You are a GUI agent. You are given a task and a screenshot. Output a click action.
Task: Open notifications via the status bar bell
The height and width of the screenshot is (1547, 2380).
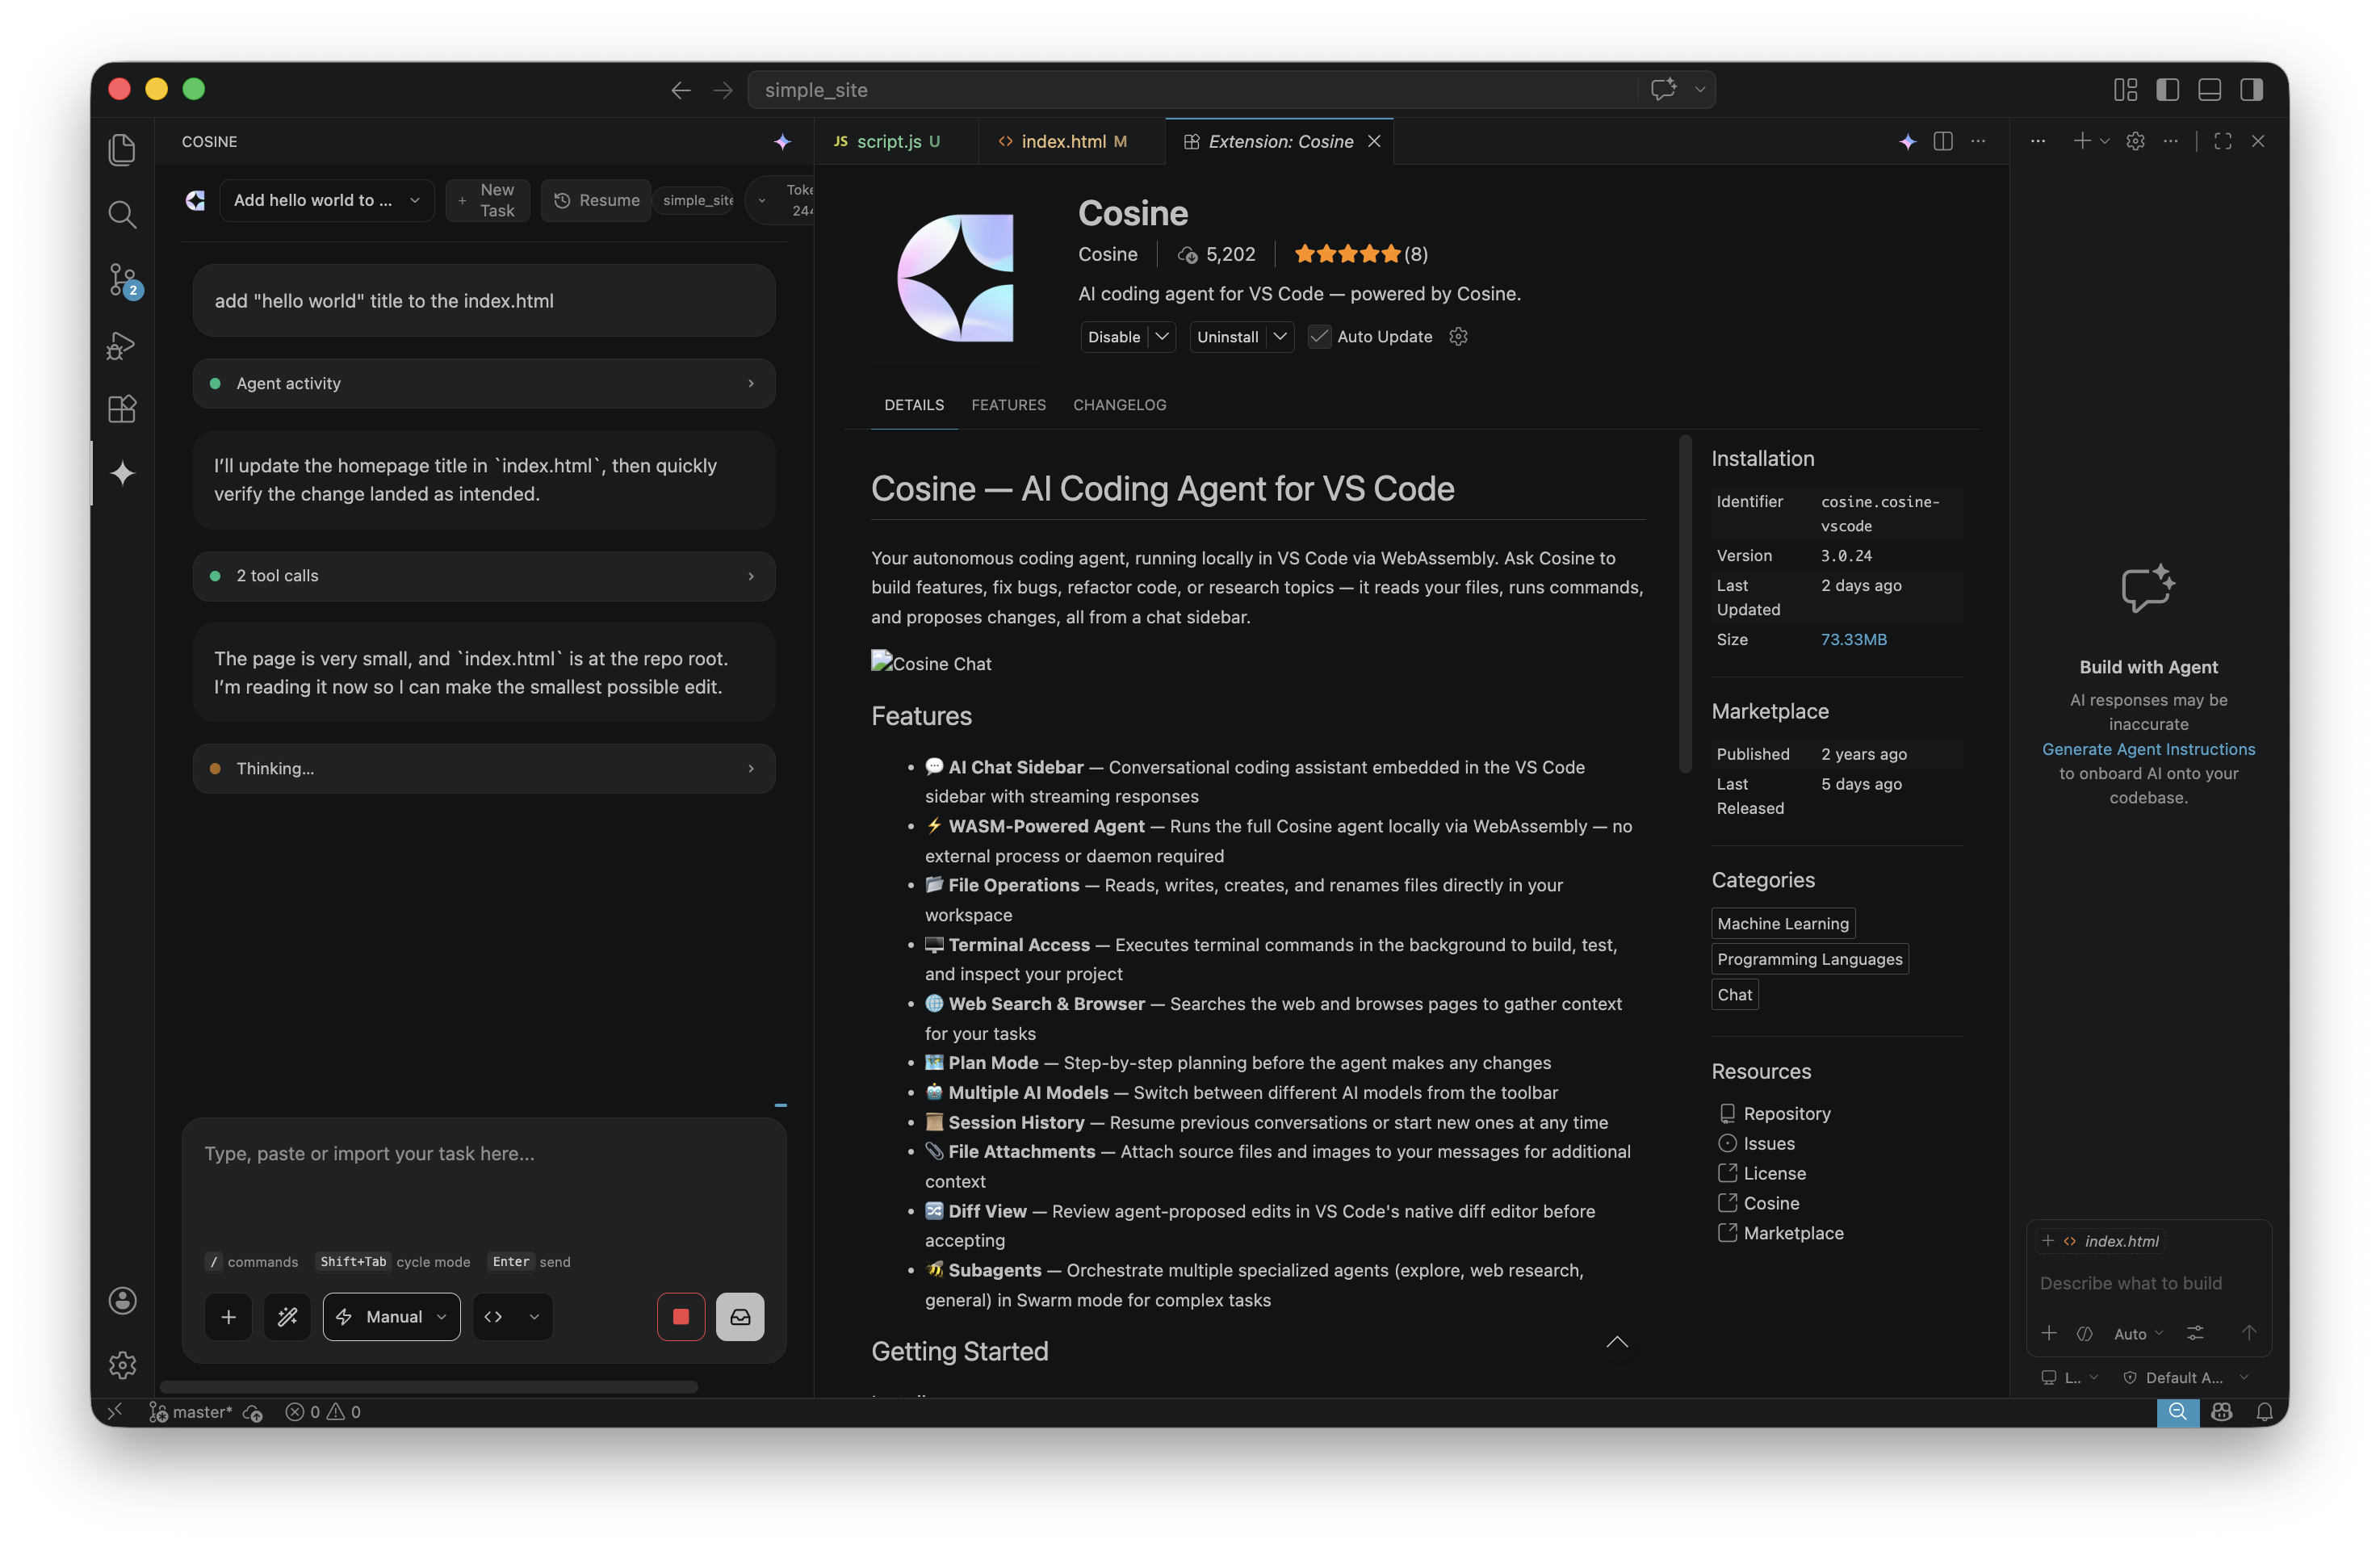click(2264, 1412)
